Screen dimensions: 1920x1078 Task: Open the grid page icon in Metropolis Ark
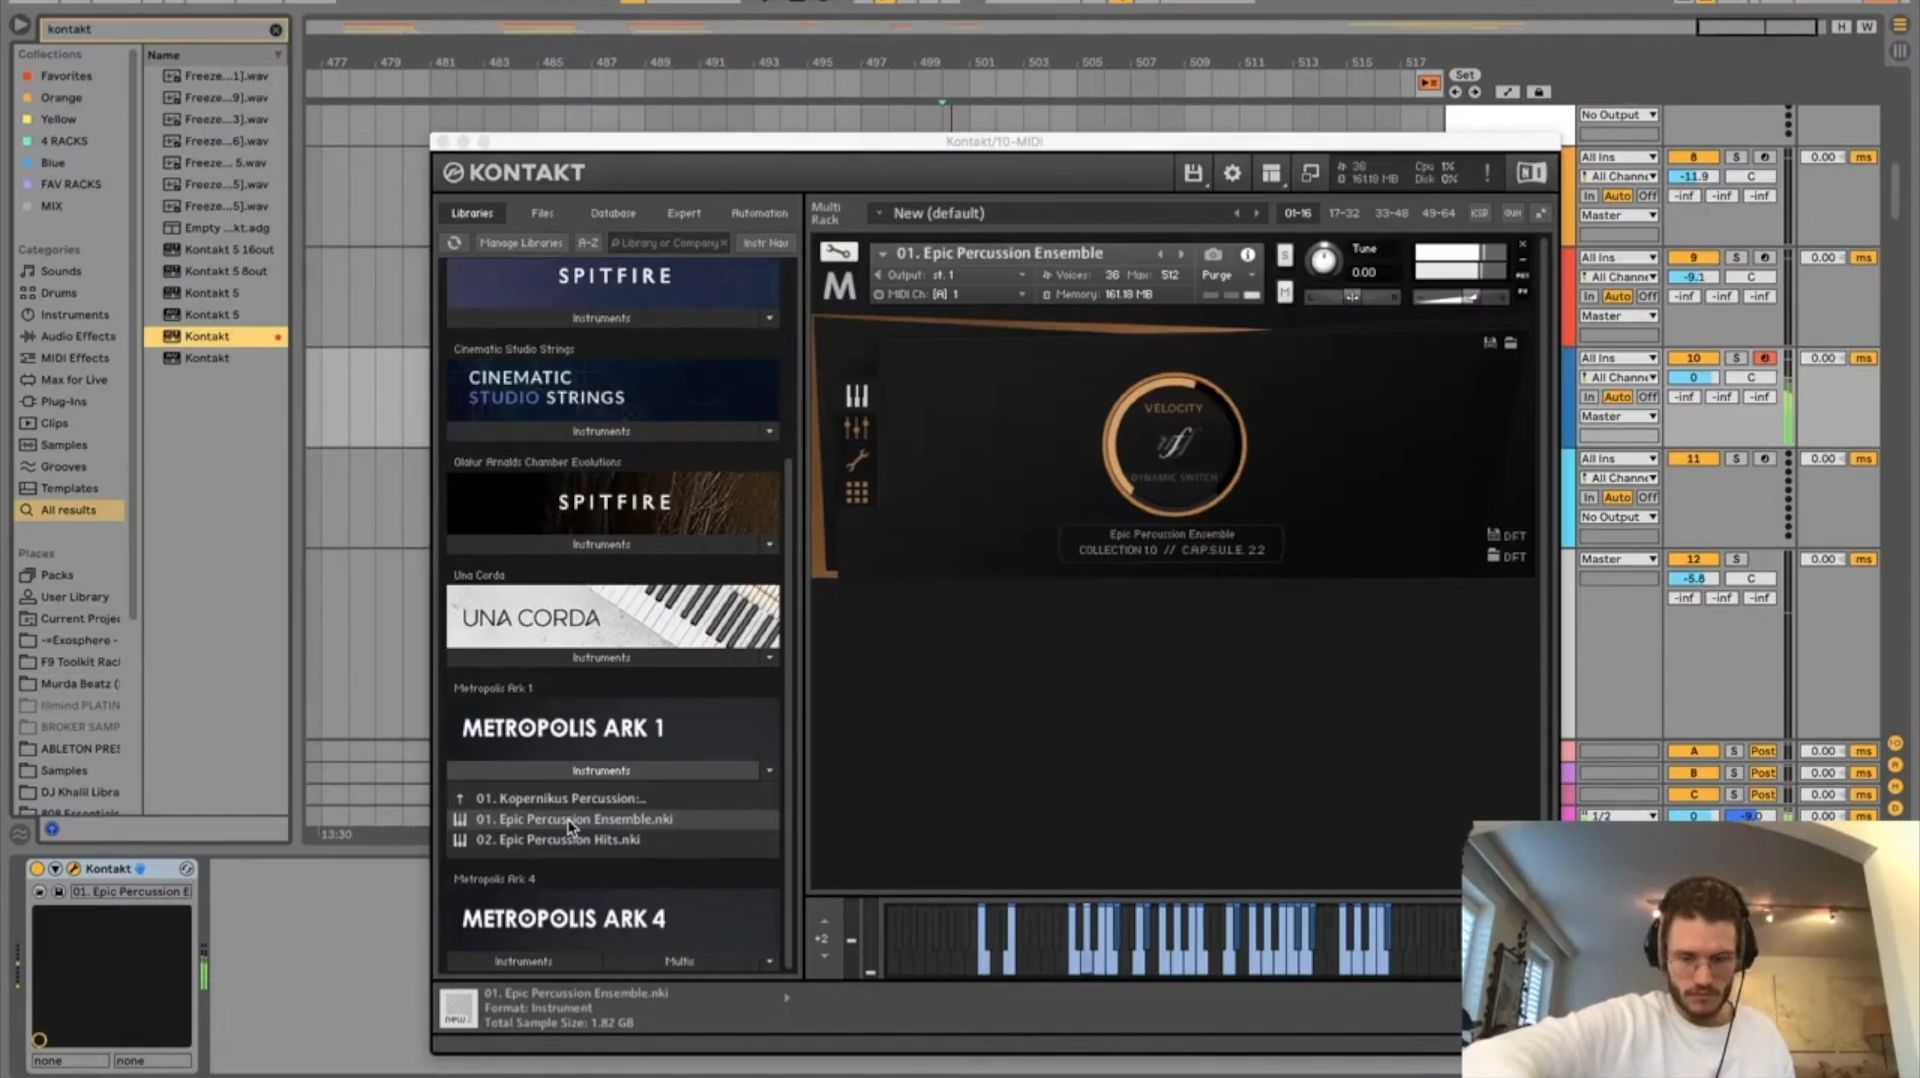pos(857,492)
